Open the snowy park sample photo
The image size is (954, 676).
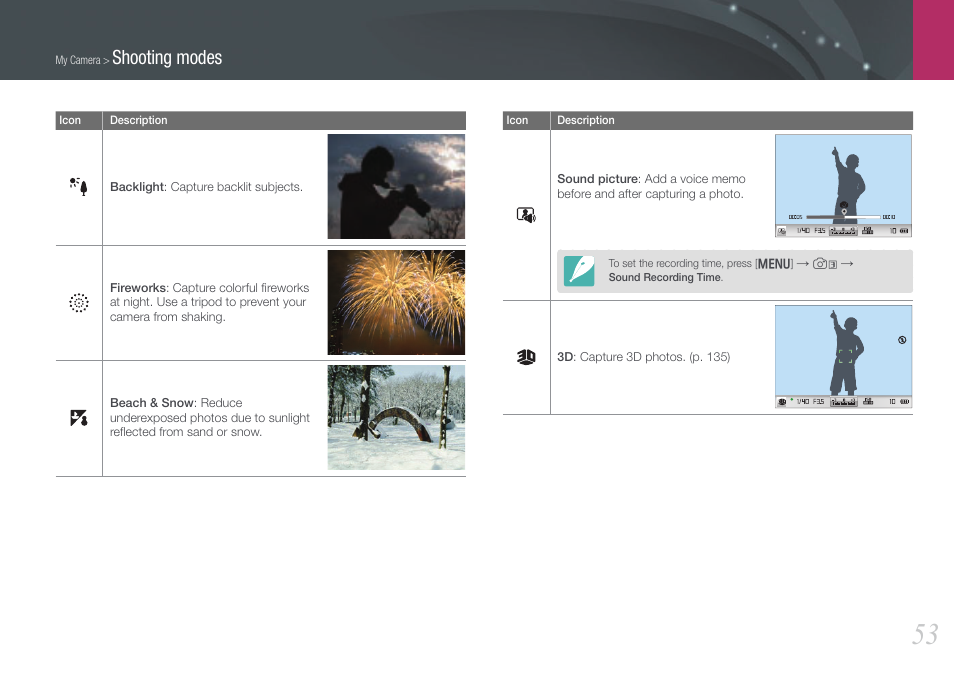396,417
